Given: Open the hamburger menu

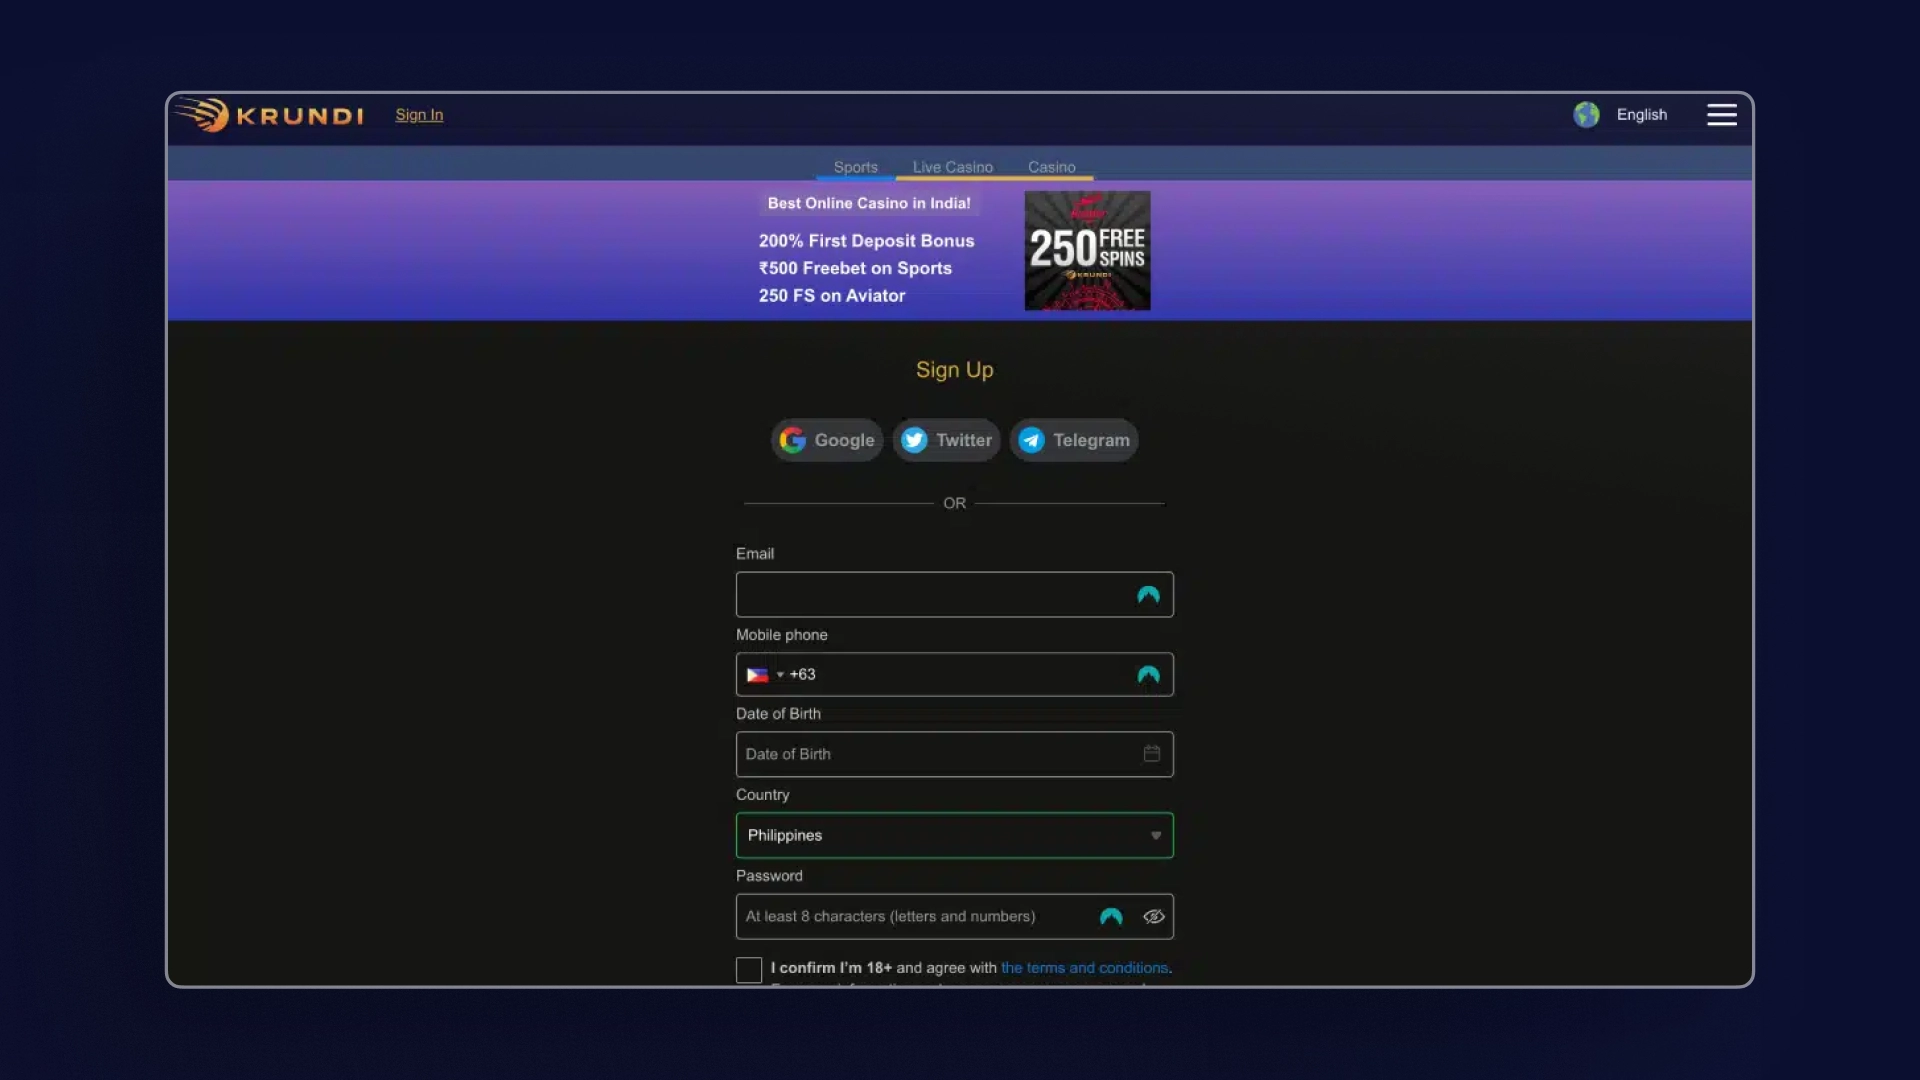Looking at the screenshot, I should click(1721, 115).
